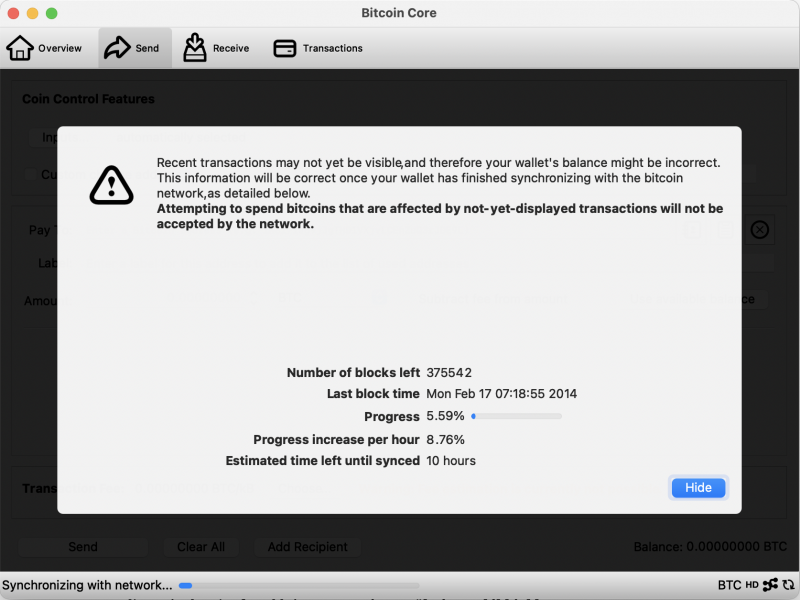Open the Receive tab
The height and width of the screenshot is (600, 800).
coord(217,48)
